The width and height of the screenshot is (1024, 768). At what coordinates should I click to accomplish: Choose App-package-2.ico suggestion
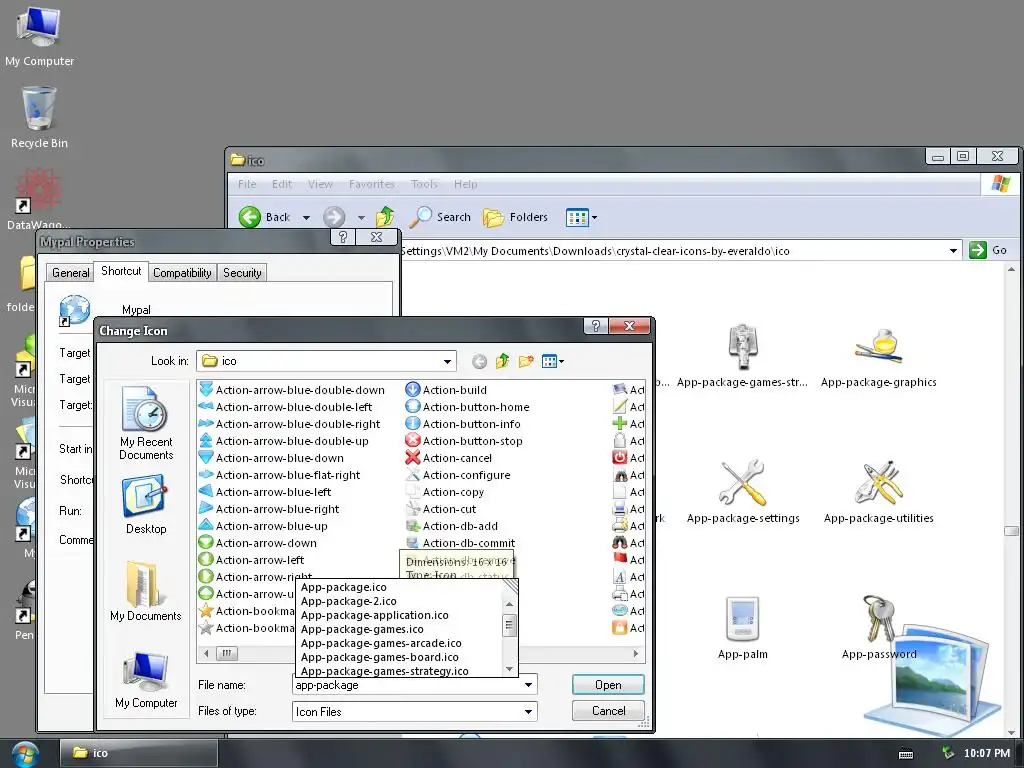(349, 601)
